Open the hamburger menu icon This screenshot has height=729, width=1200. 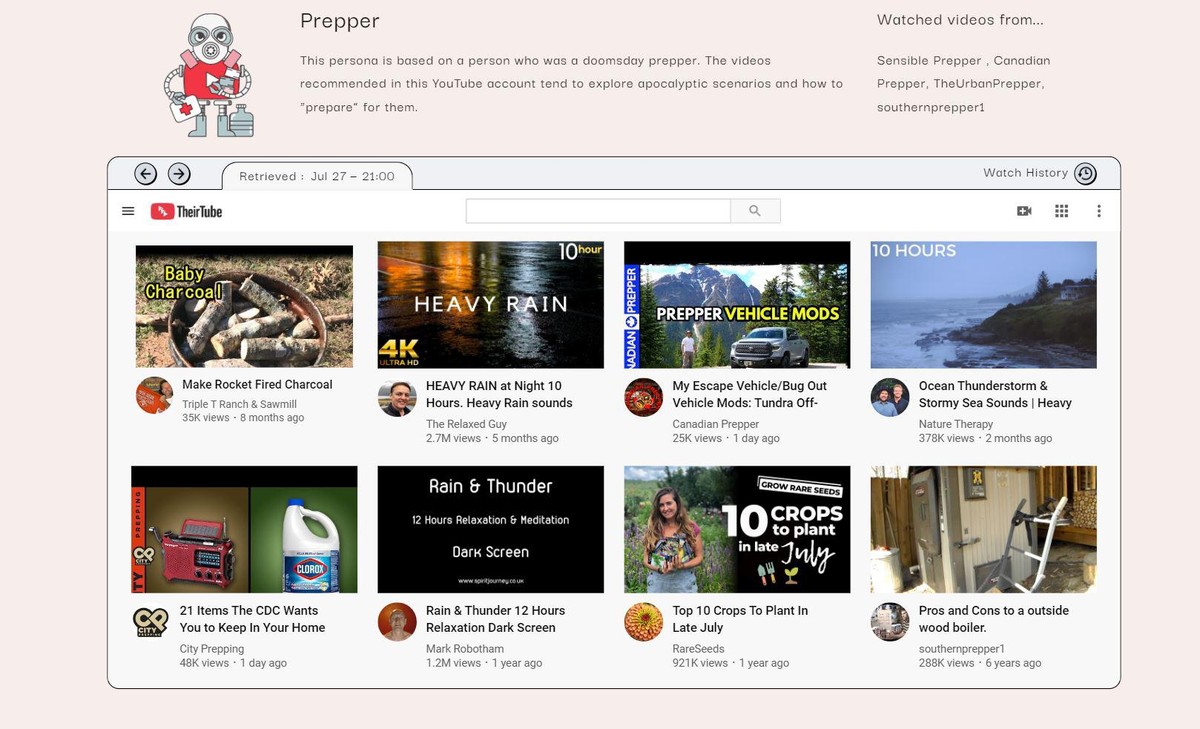coord(128,211)
